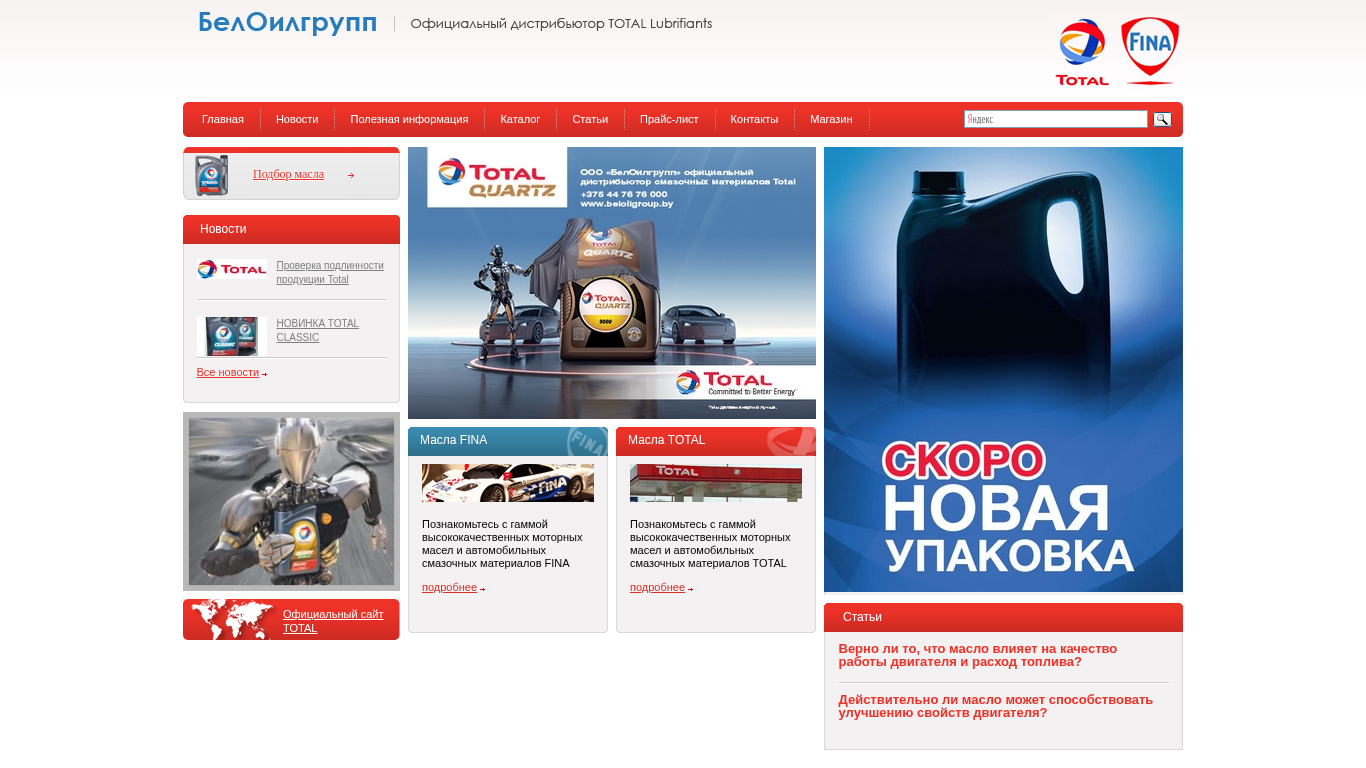Click the Новости sidebar panel header
Viewport: 1366px width, 768px height.
[291, 229]
